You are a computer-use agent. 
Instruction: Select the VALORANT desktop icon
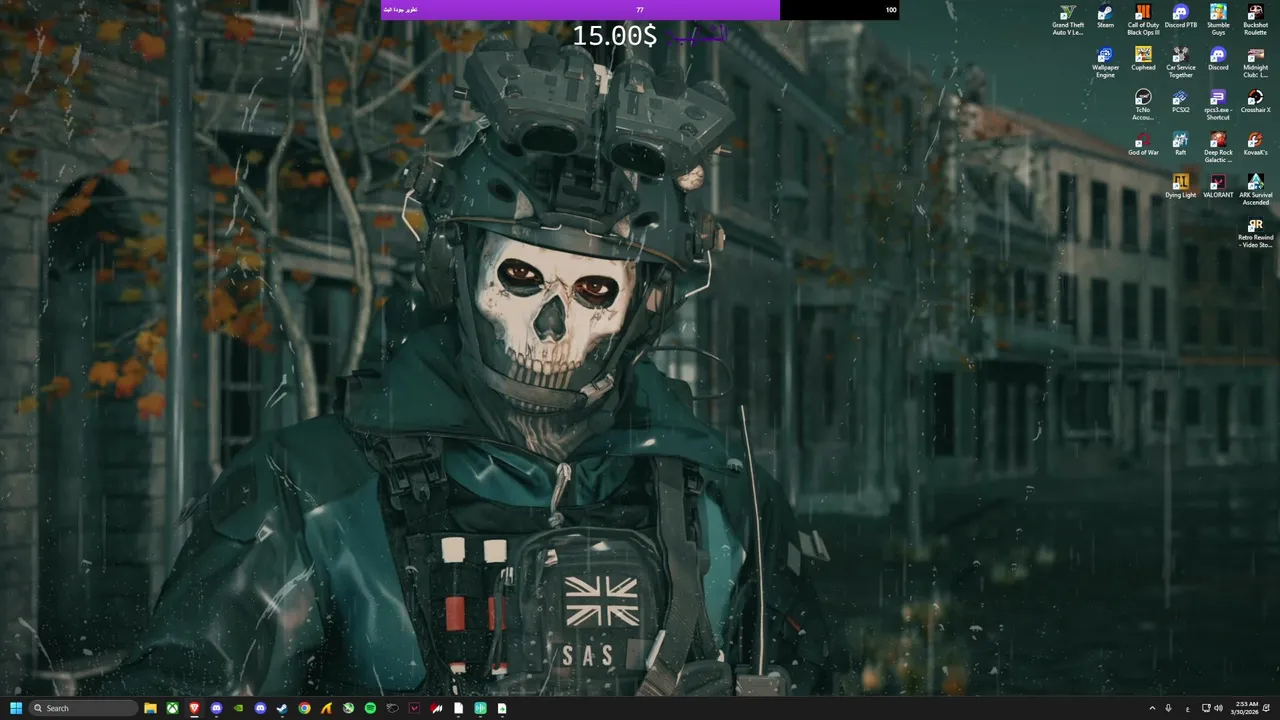point(1218,185)
